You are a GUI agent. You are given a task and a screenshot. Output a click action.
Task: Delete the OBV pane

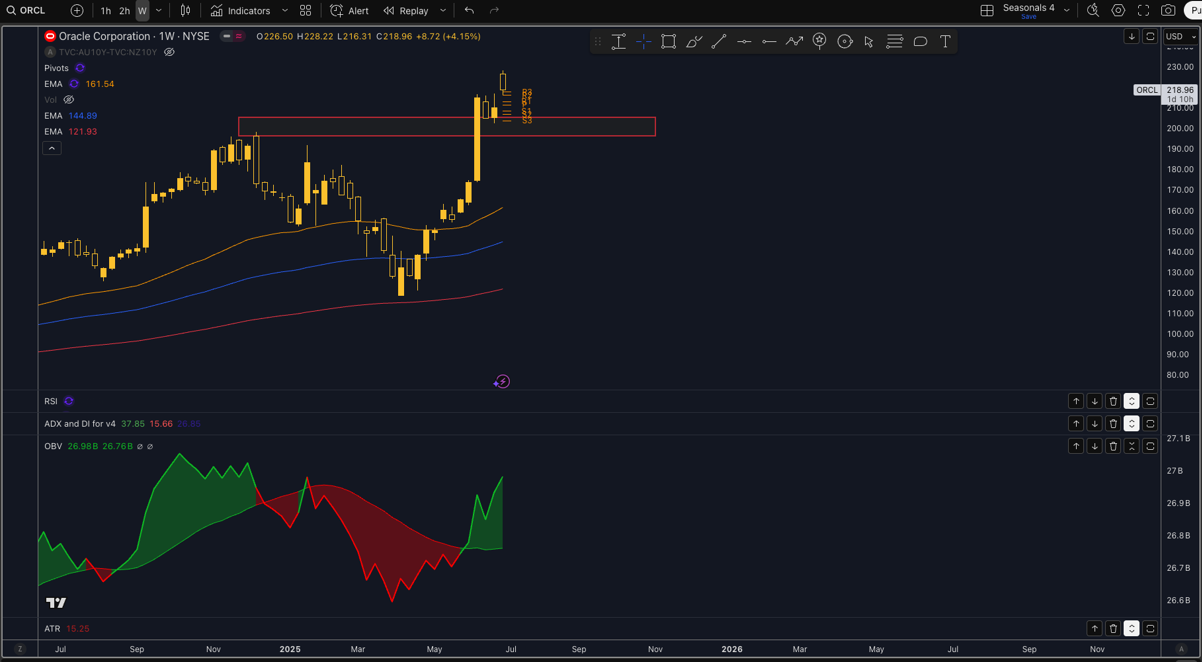1113,446
